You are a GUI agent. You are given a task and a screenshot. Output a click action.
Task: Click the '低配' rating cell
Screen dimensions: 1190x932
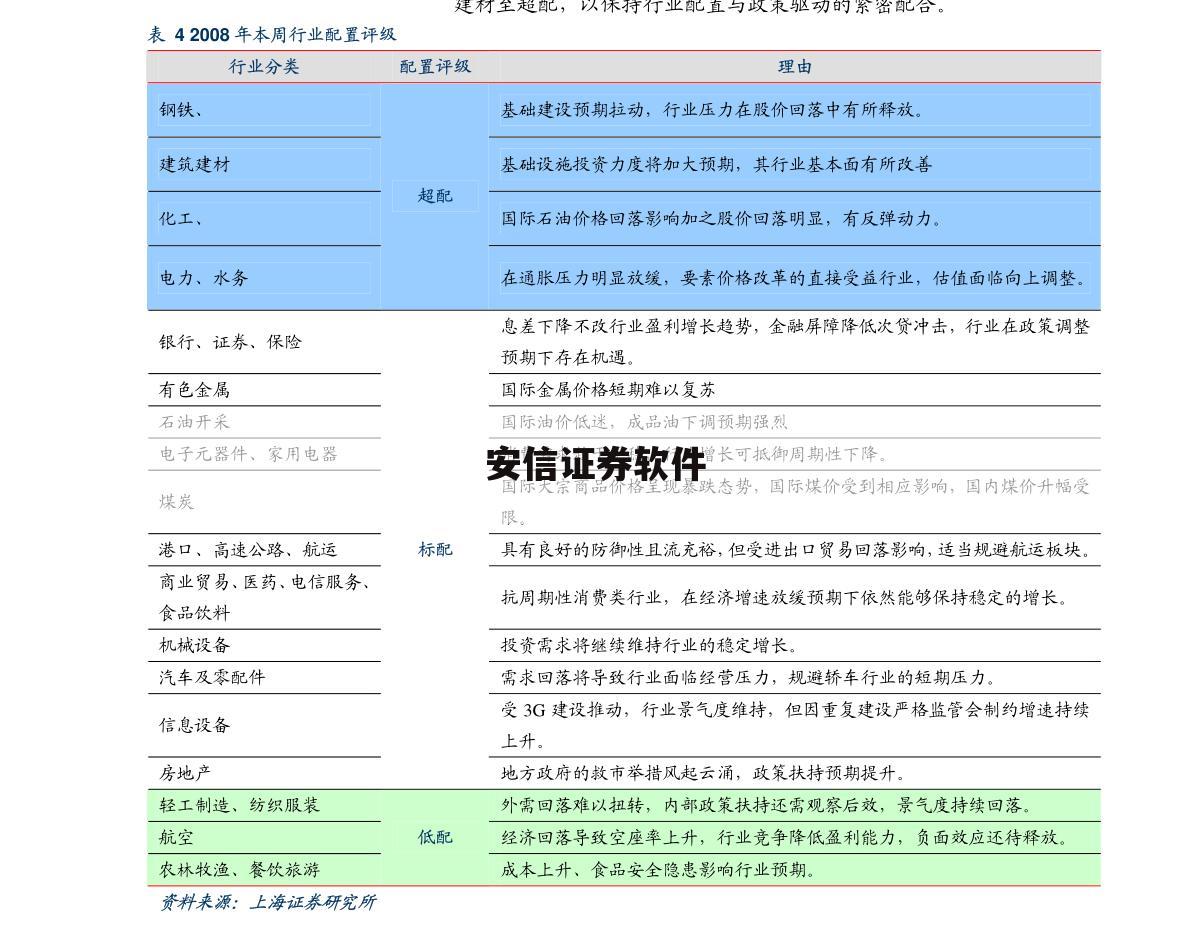[435, 837]
